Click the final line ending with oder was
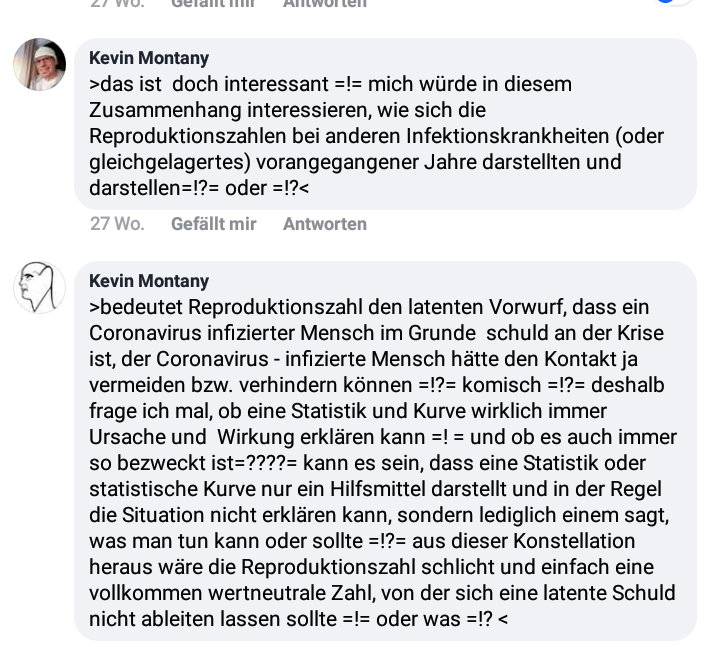Image resolution: width=707 pixels, height=647 pixels. (x=298, y=619)
